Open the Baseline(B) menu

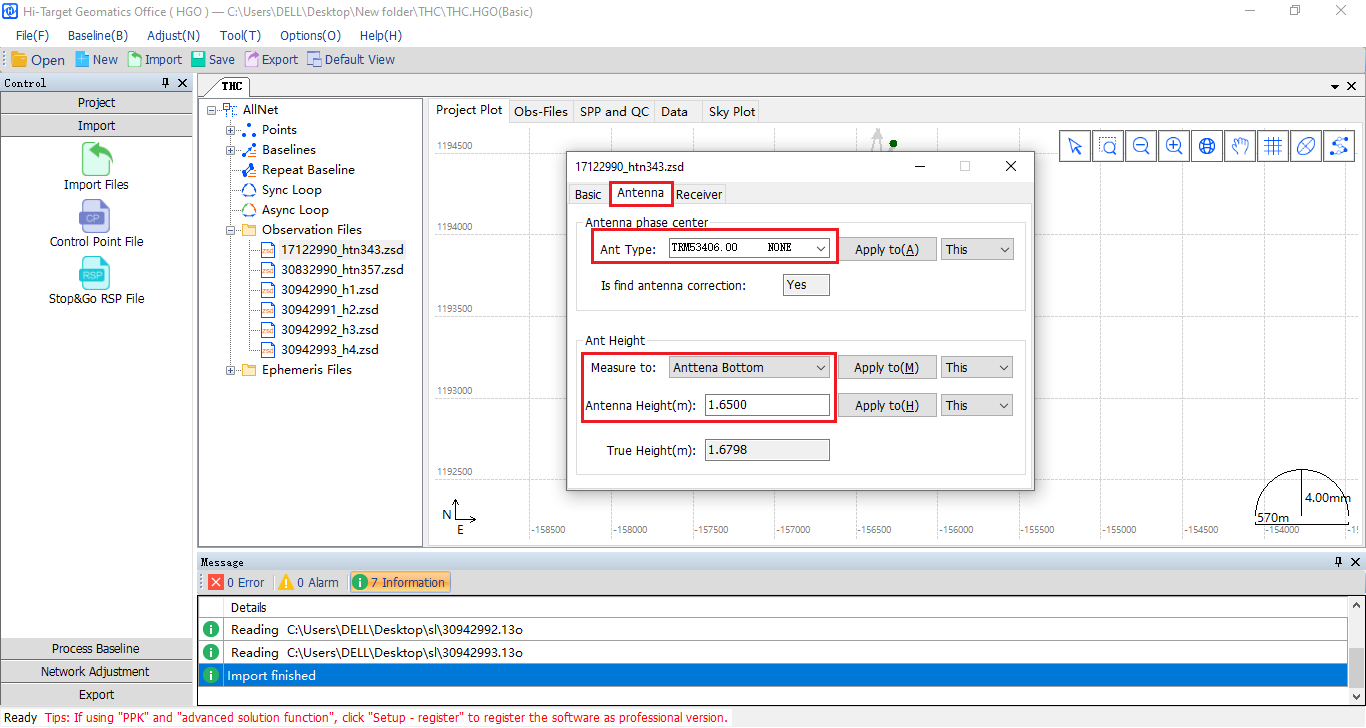pyautogui.click(x=98, y=35)
